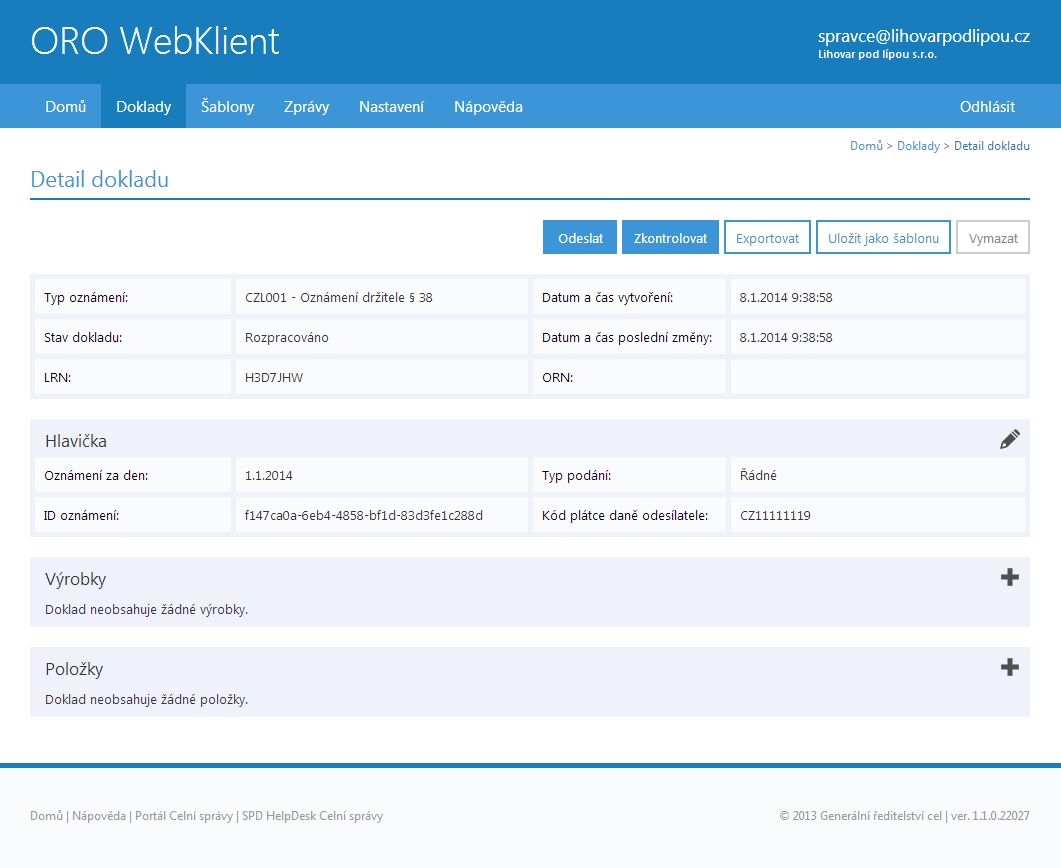Click last change datetime beside poslední změny

pos(786,338)
